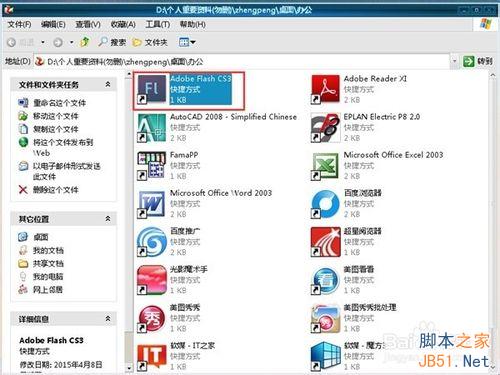Image resolution: width=500 pixels, height=375 pixels.
Task: Click the EPLAN Electric P8 2.0 label
Action: coord(382,117)
